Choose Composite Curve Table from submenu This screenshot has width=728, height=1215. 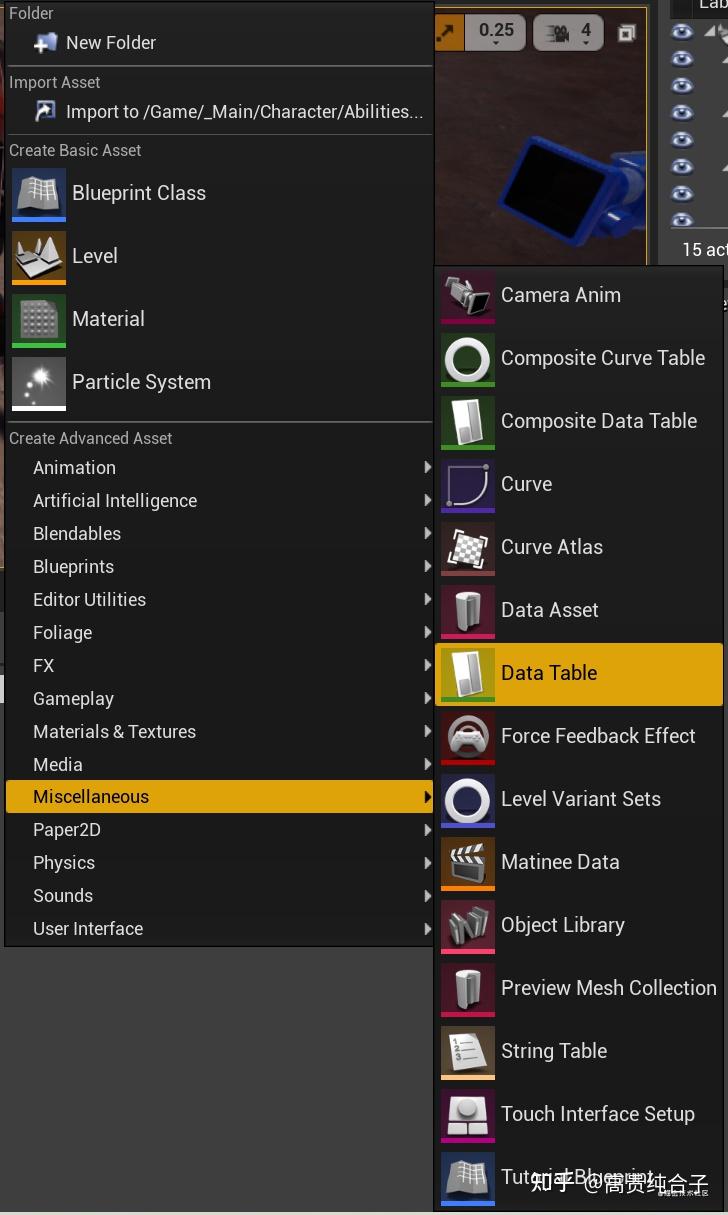tap(602, 358)
